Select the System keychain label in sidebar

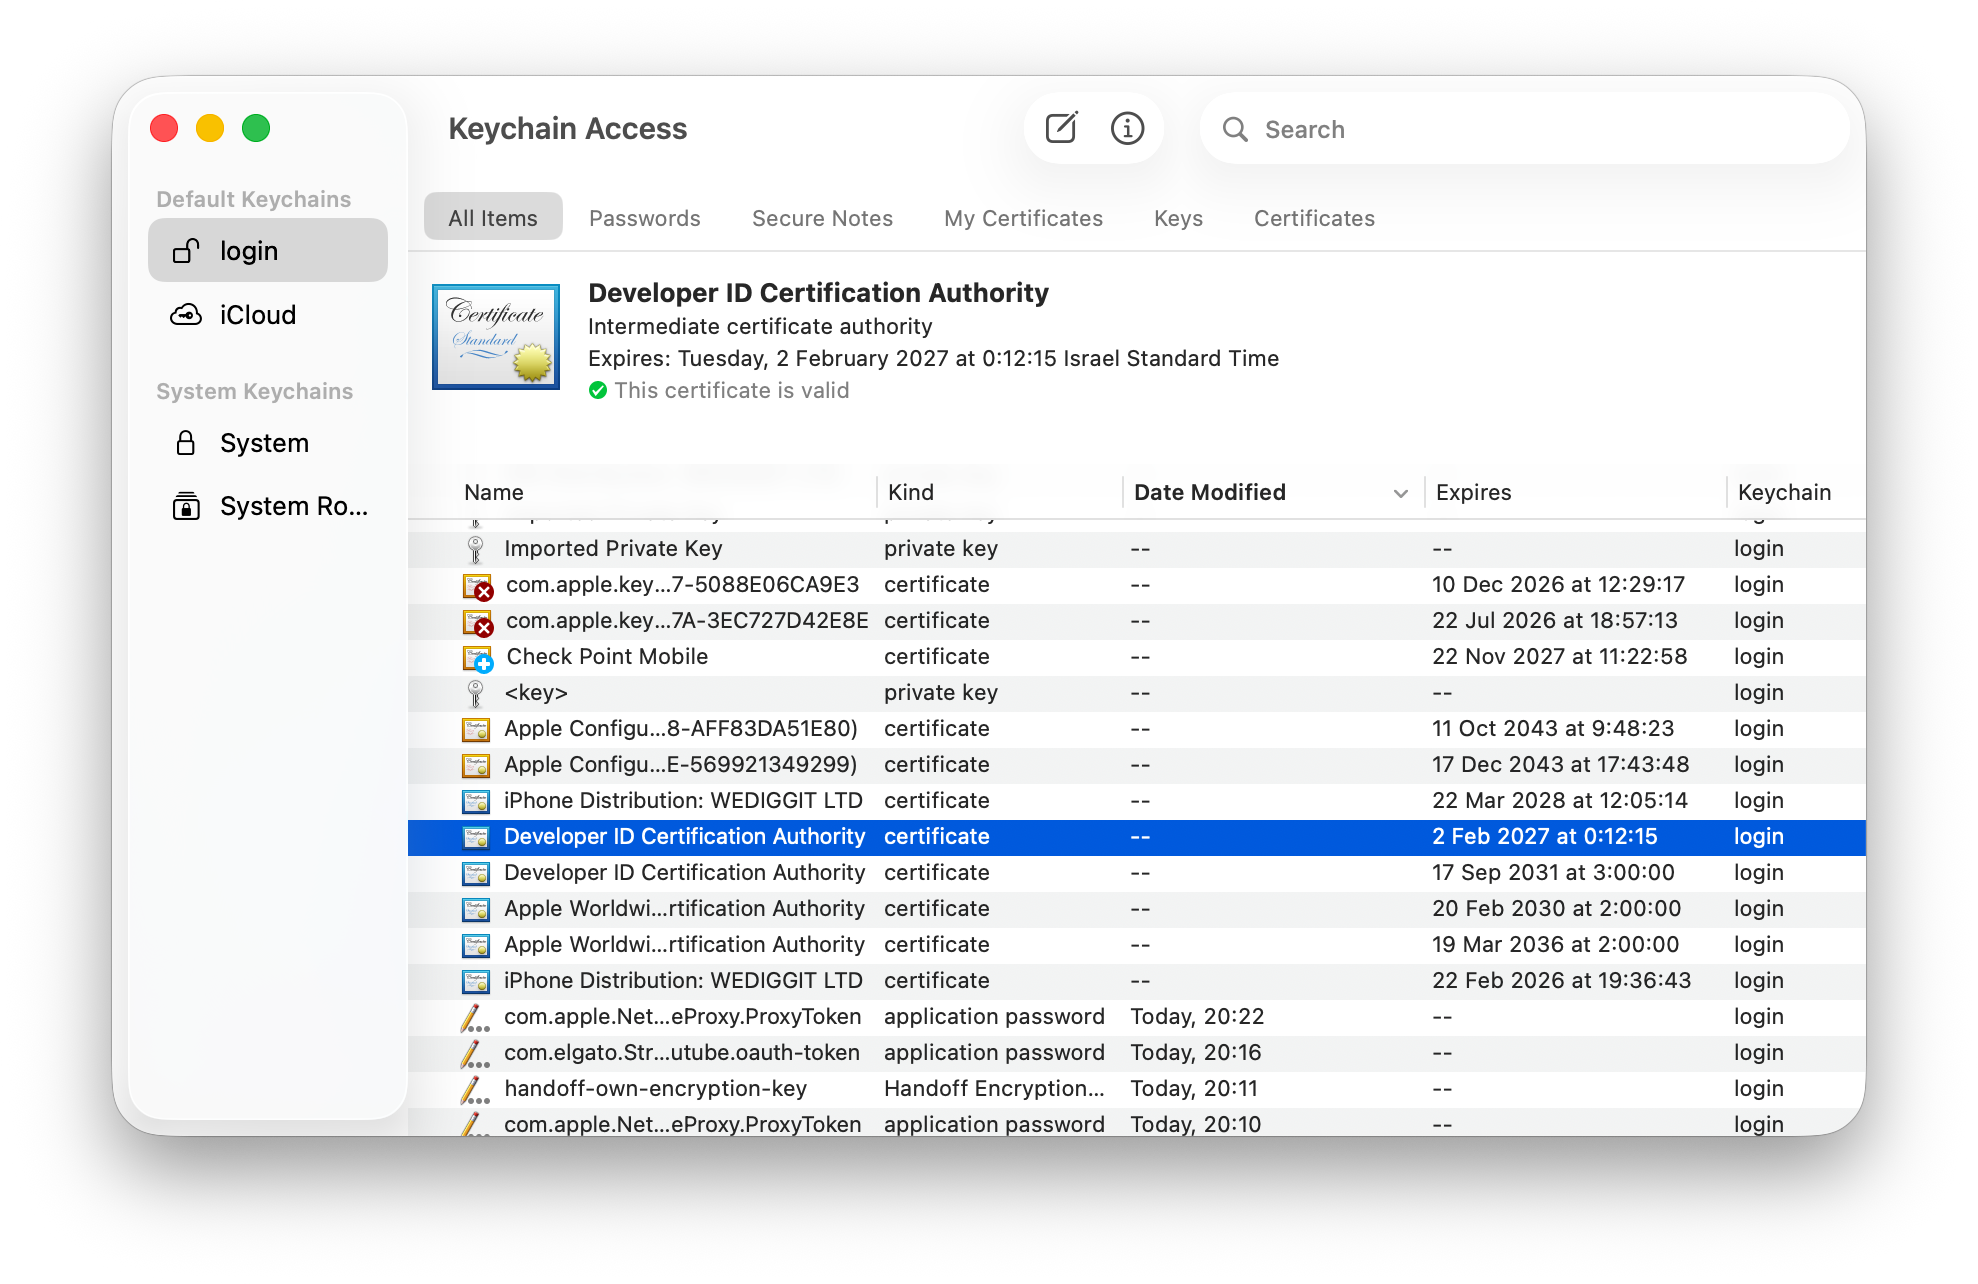[x=265, y=443]
